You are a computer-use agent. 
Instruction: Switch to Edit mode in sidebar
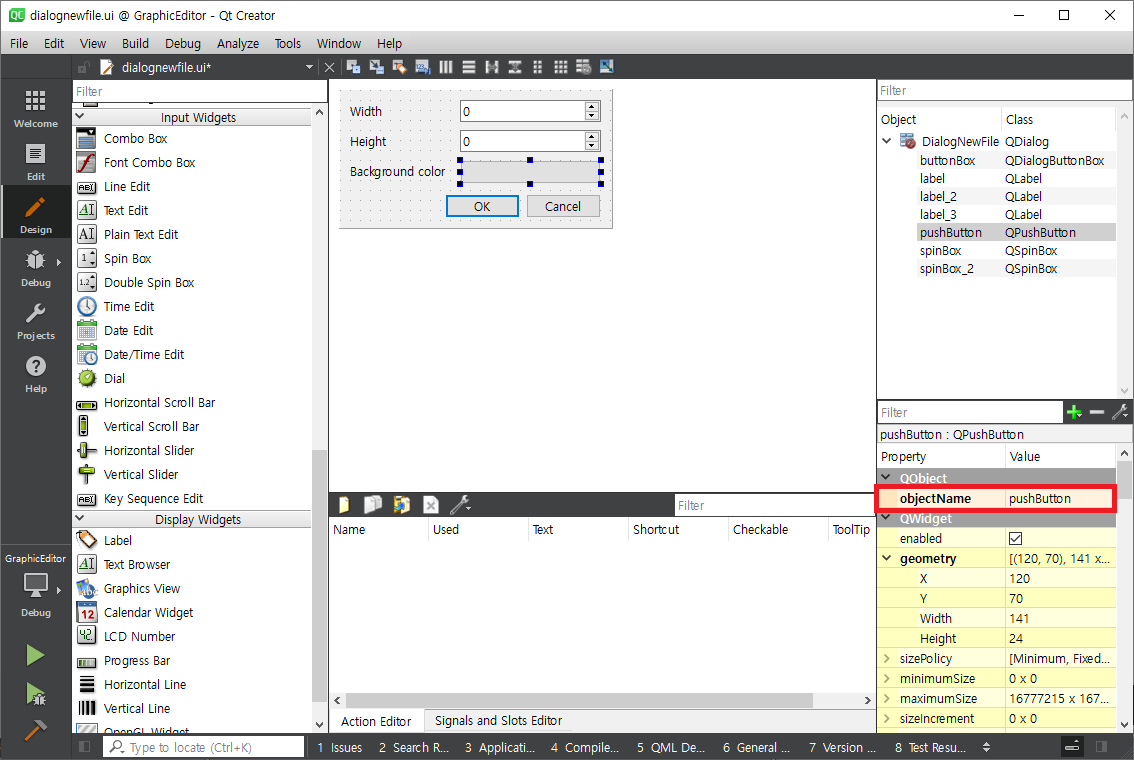coord(35,161)
